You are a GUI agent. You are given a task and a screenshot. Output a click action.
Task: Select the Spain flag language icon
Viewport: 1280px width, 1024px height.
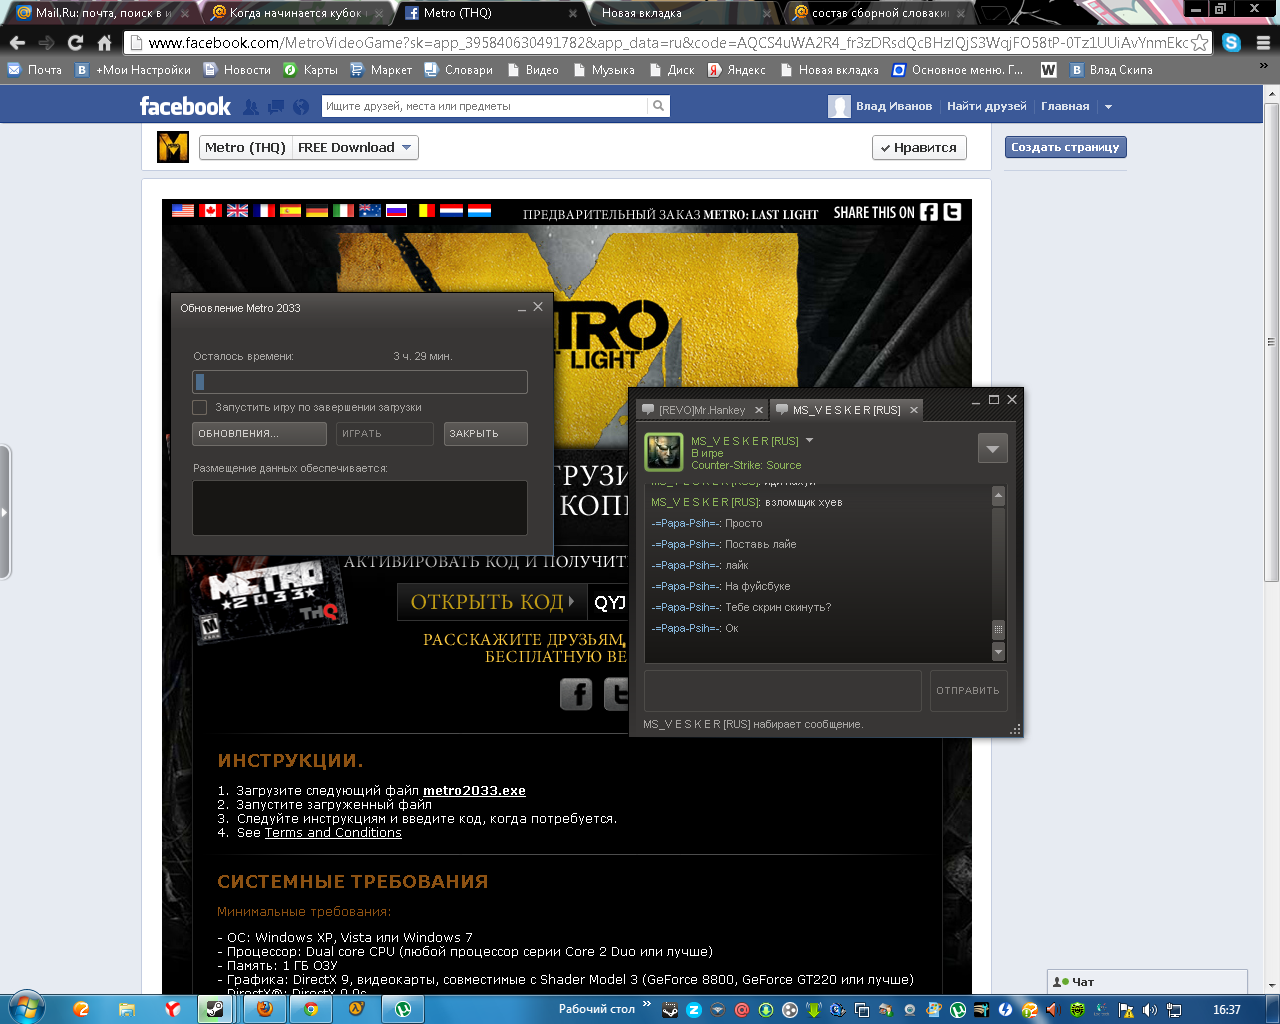pyautogui.click(x=291, y=211)
